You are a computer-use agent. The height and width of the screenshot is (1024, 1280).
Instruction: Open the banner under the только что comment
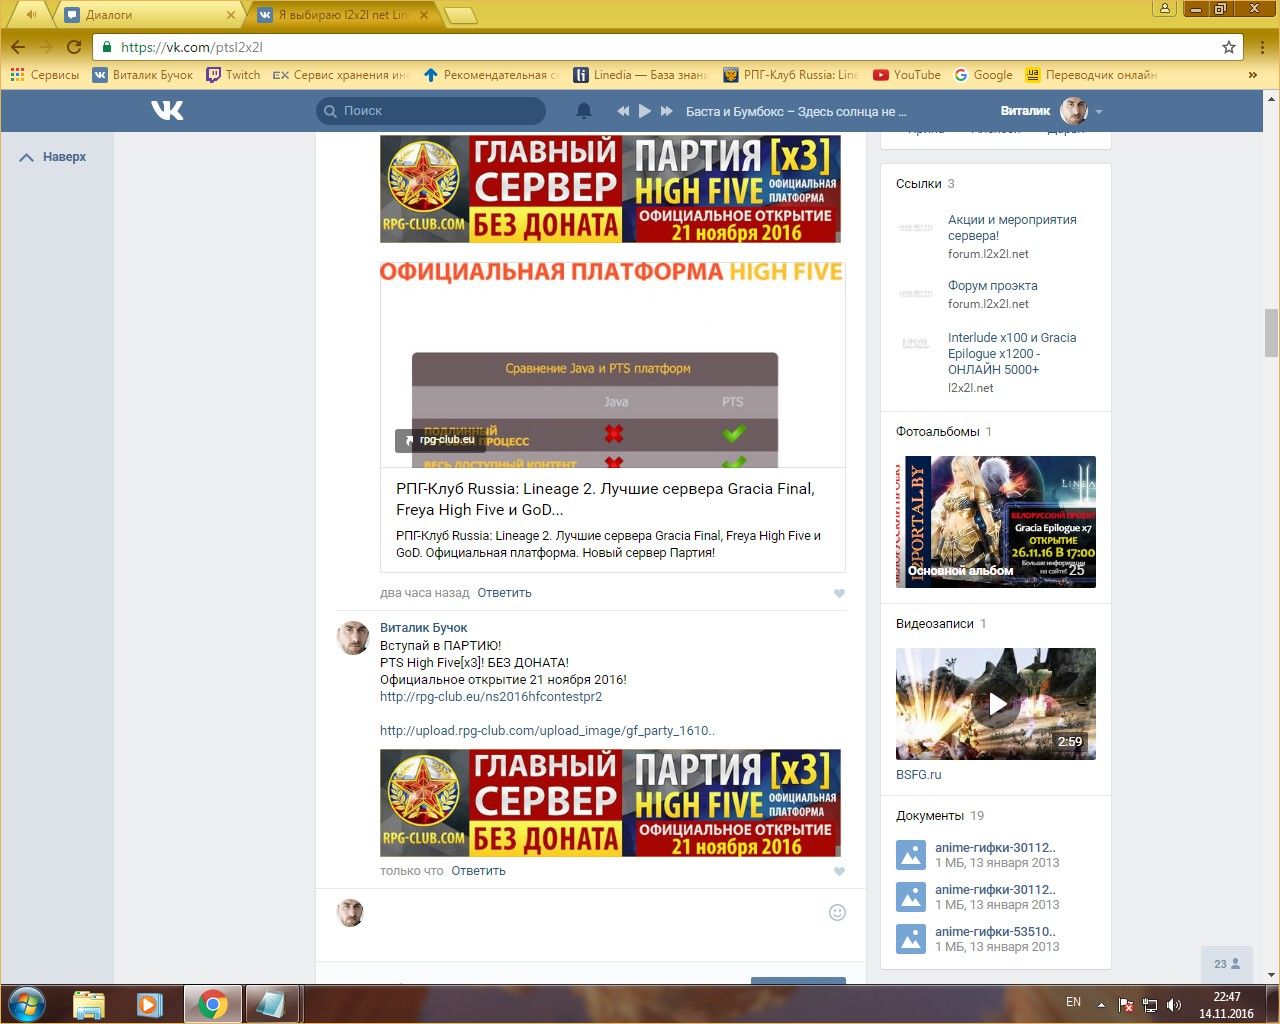(610, 803)
